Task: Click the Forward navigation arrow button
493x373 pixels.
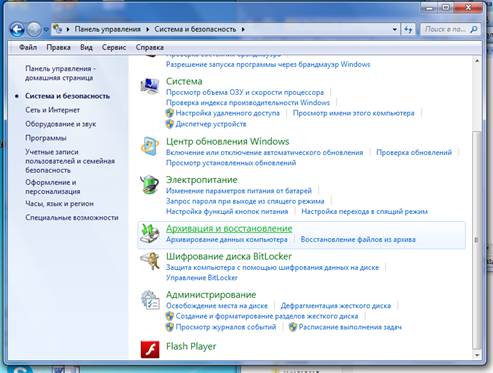Action: [x=34, y=29]
